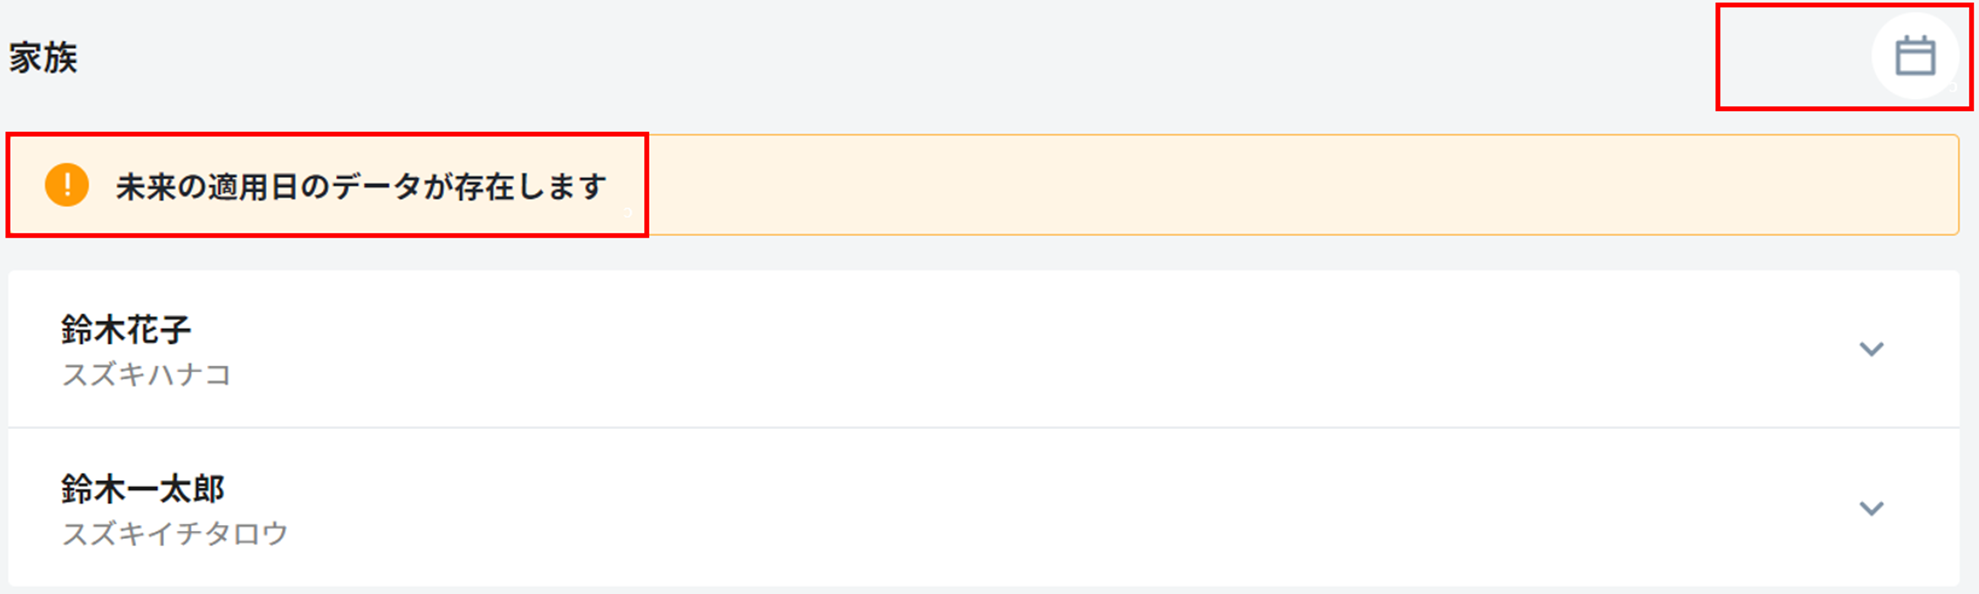1979x594 pixels.
Task: Click the 家 character in the heading
Action: [26, 58]
